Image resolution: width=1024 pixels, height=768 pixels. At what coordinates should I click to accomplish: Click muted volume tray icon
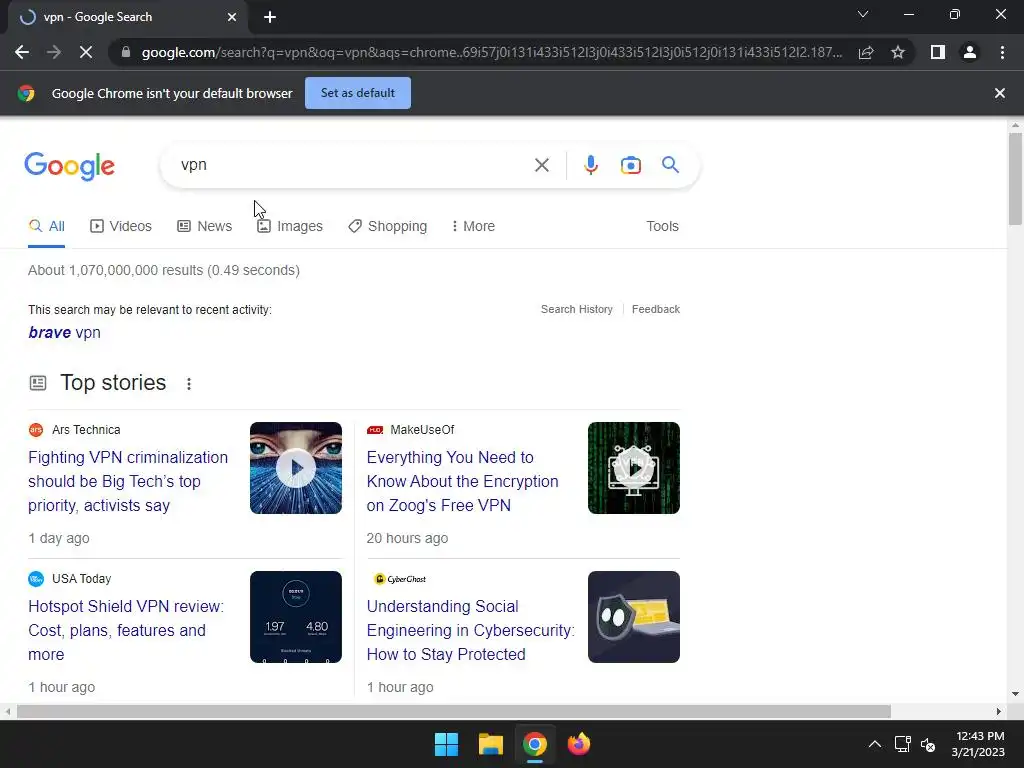[x=928, y=744]
